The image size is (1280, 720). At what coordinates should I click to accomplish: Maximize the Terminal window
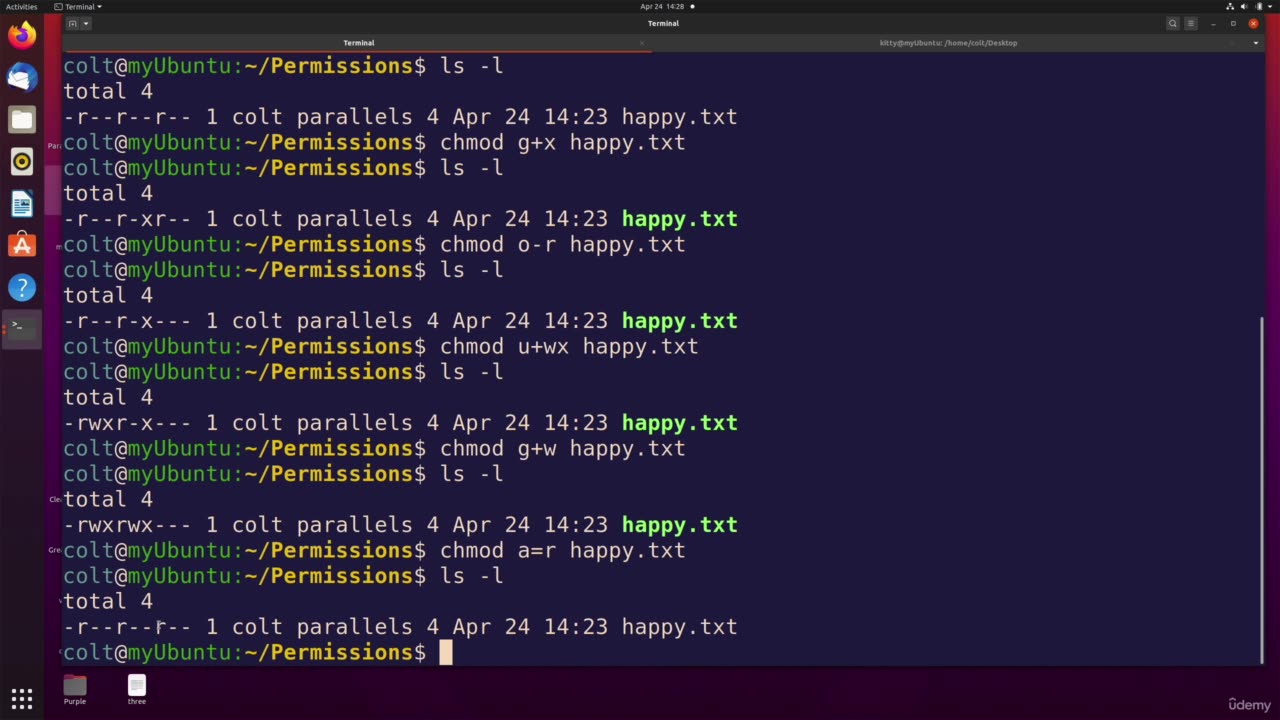1233,23
